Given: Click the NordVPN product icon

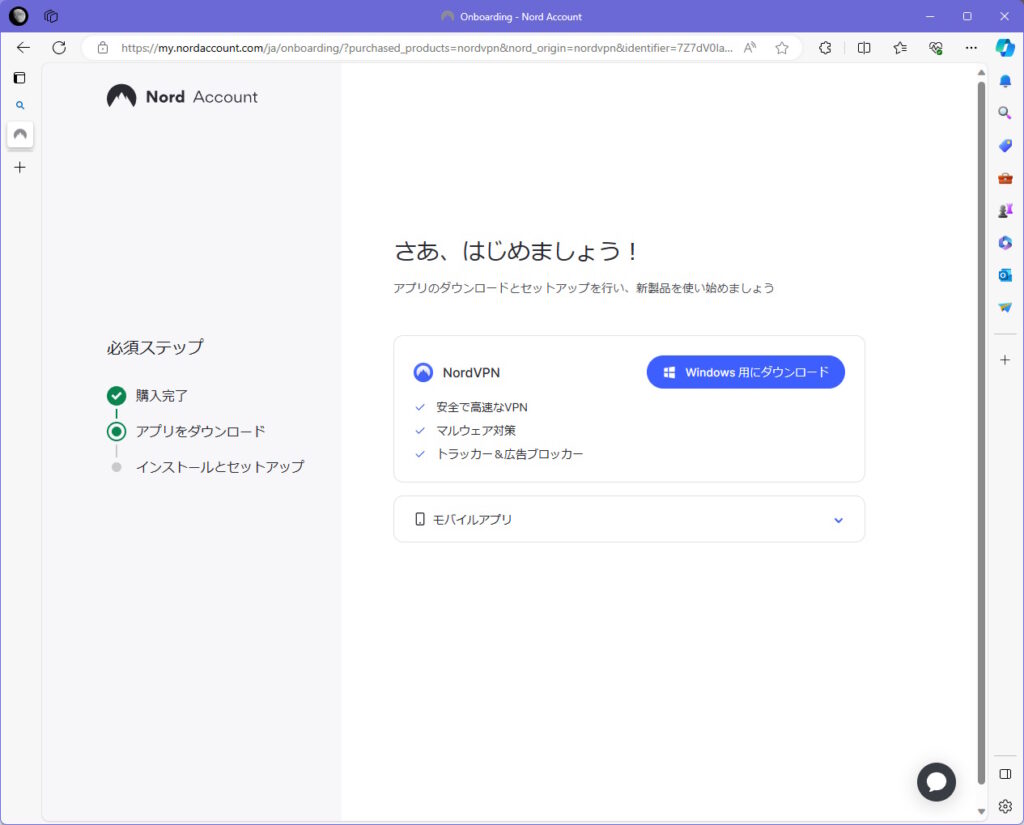Looking at the screenshot, I should pyautogui.click(x=423, y=372).
